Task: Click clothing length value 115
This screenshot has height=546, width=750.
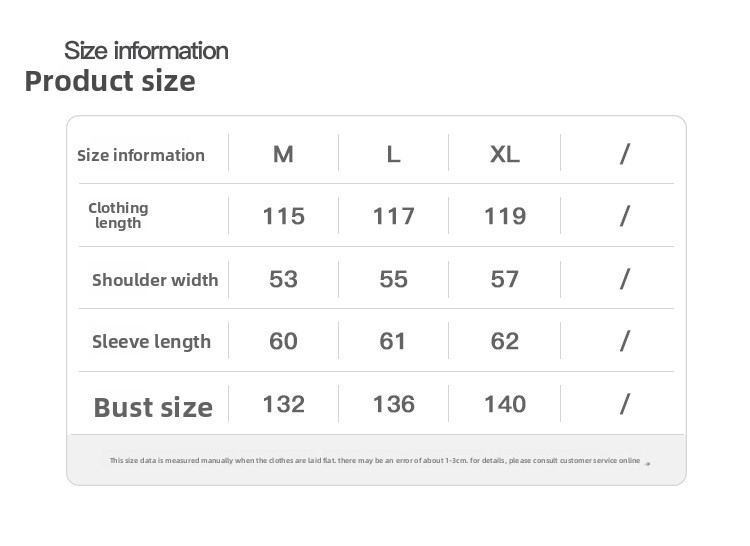Action: (x=283, y=216)
